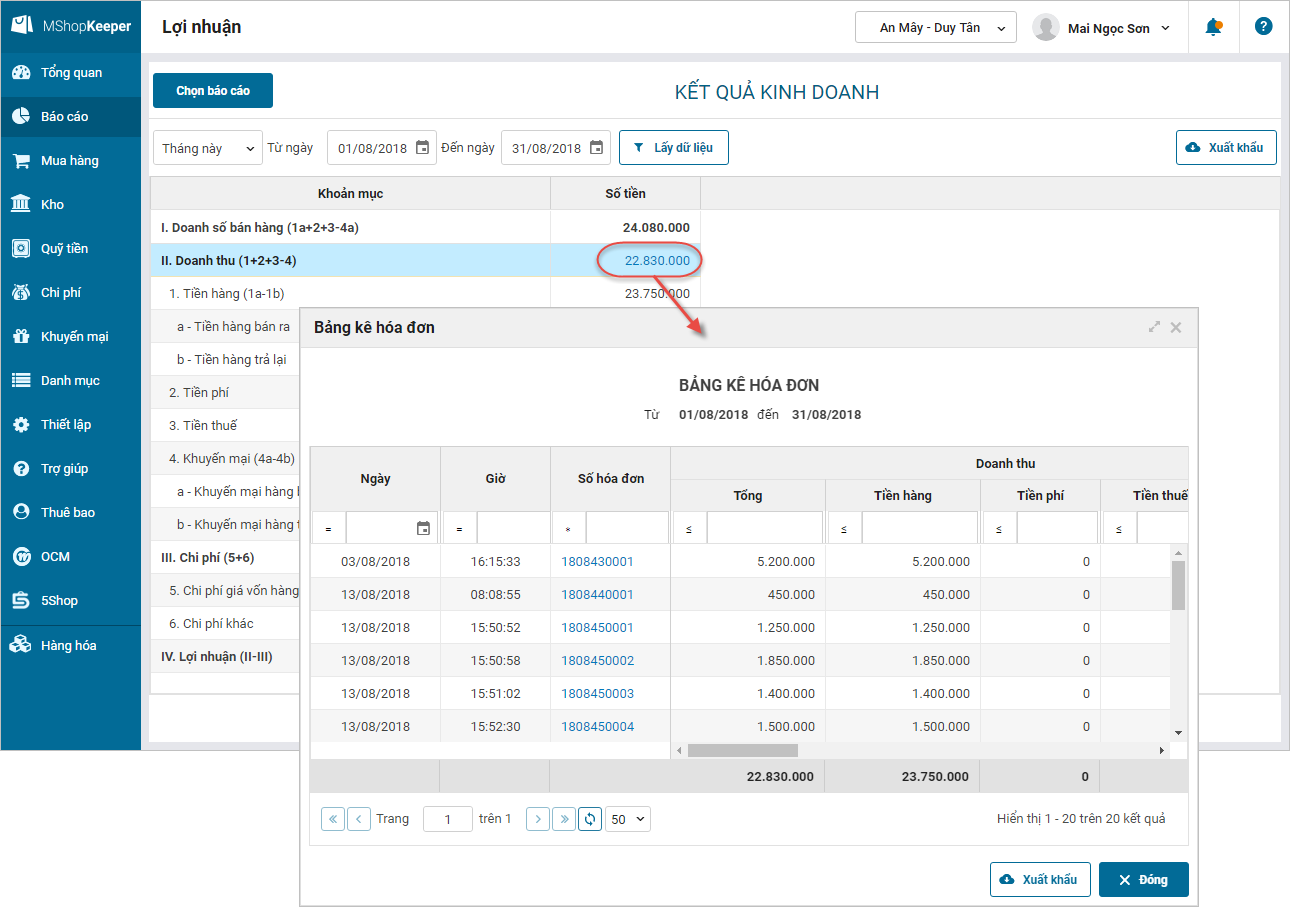This screenshot has height=908, width=1290.
Task: Click calendar icon in Ngày filter
Action: click(x=423, y=528)
